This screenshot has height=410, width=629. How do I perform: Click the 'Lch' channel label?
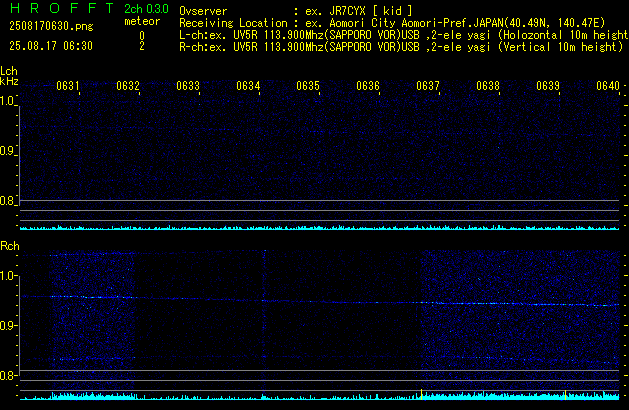coord(9,71)
